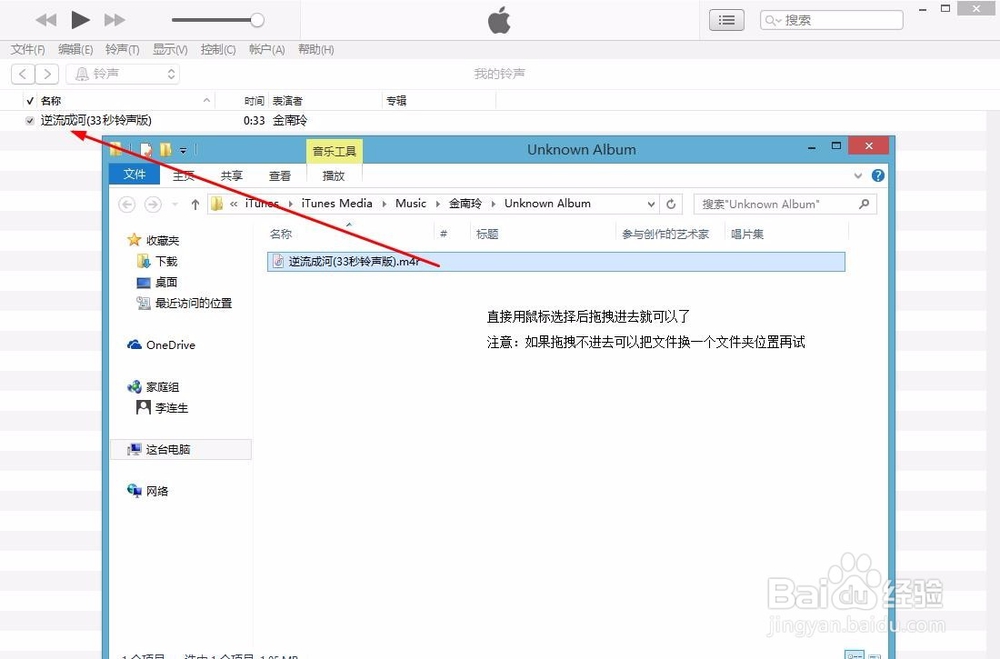This screenshot has width=1000, height=659.
Task: Click the Play button in iTunes
Action: (80, 19)
